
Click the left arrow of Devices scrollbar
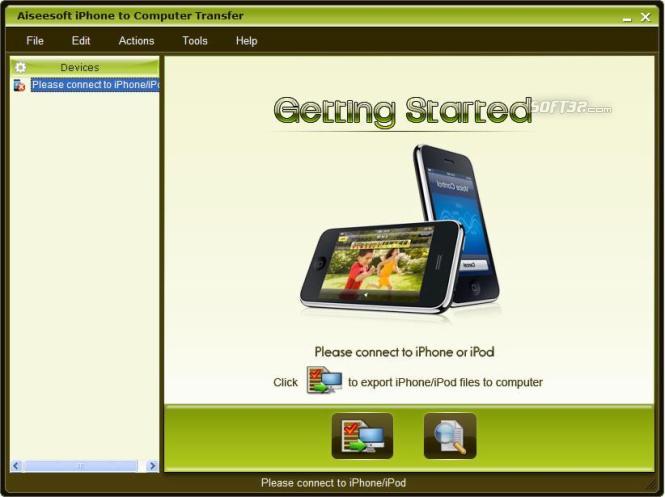[16, 466]
